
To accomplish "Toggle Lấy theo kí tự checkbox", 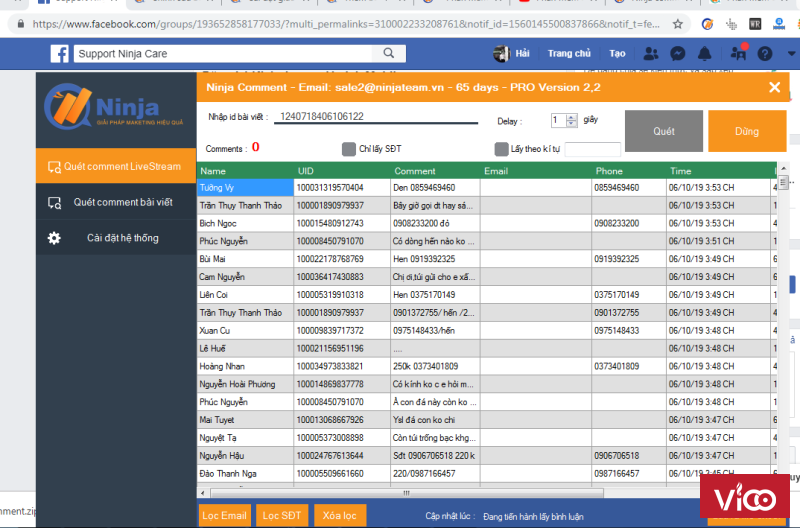I will 502,149.
